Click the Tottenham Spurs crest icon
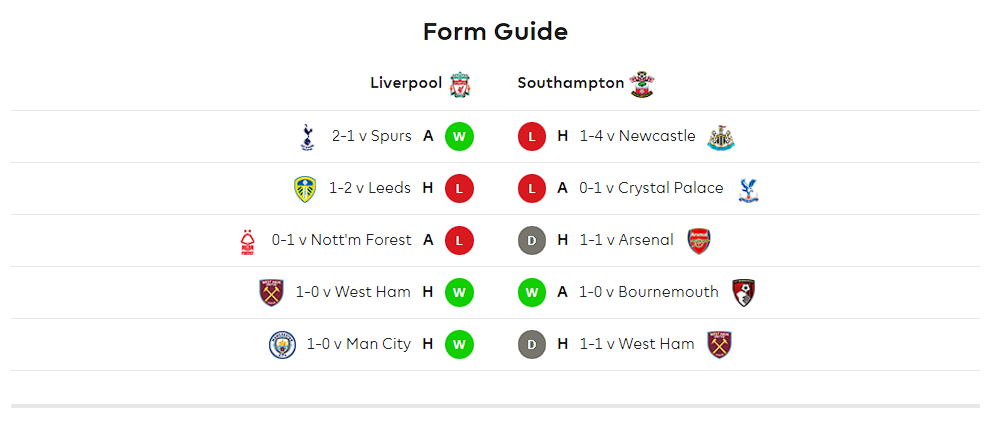Viewport: 1001px width, 432px height. coord(307,137)
